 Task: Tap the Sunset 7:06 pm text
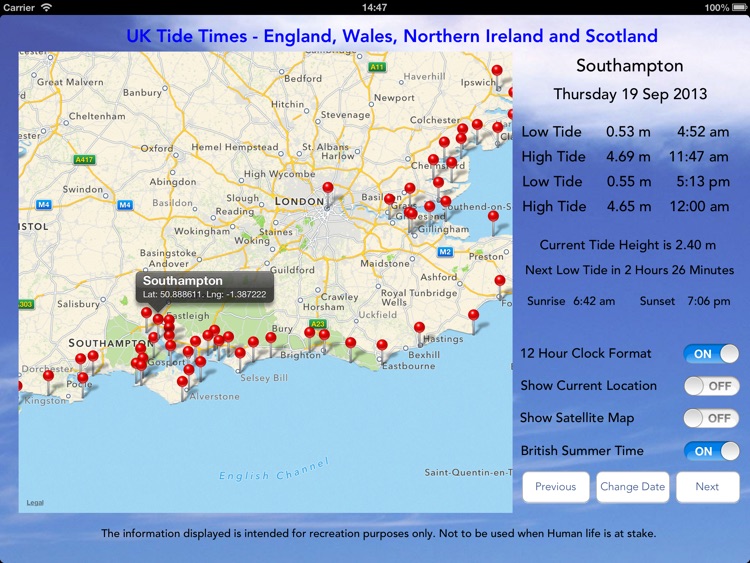(685, 301)
